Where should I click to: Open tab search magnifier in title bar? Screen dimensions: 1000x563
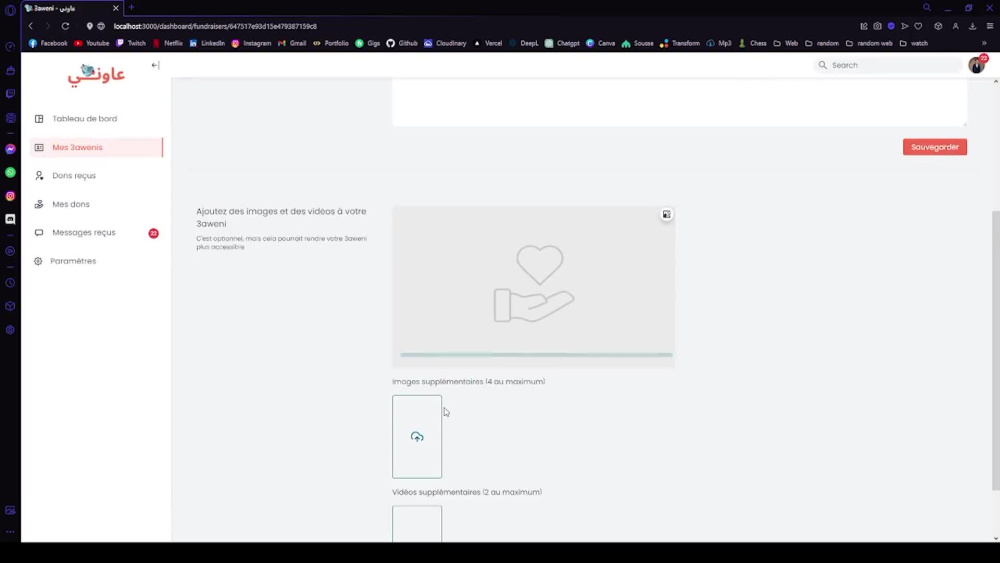[927, 8]
